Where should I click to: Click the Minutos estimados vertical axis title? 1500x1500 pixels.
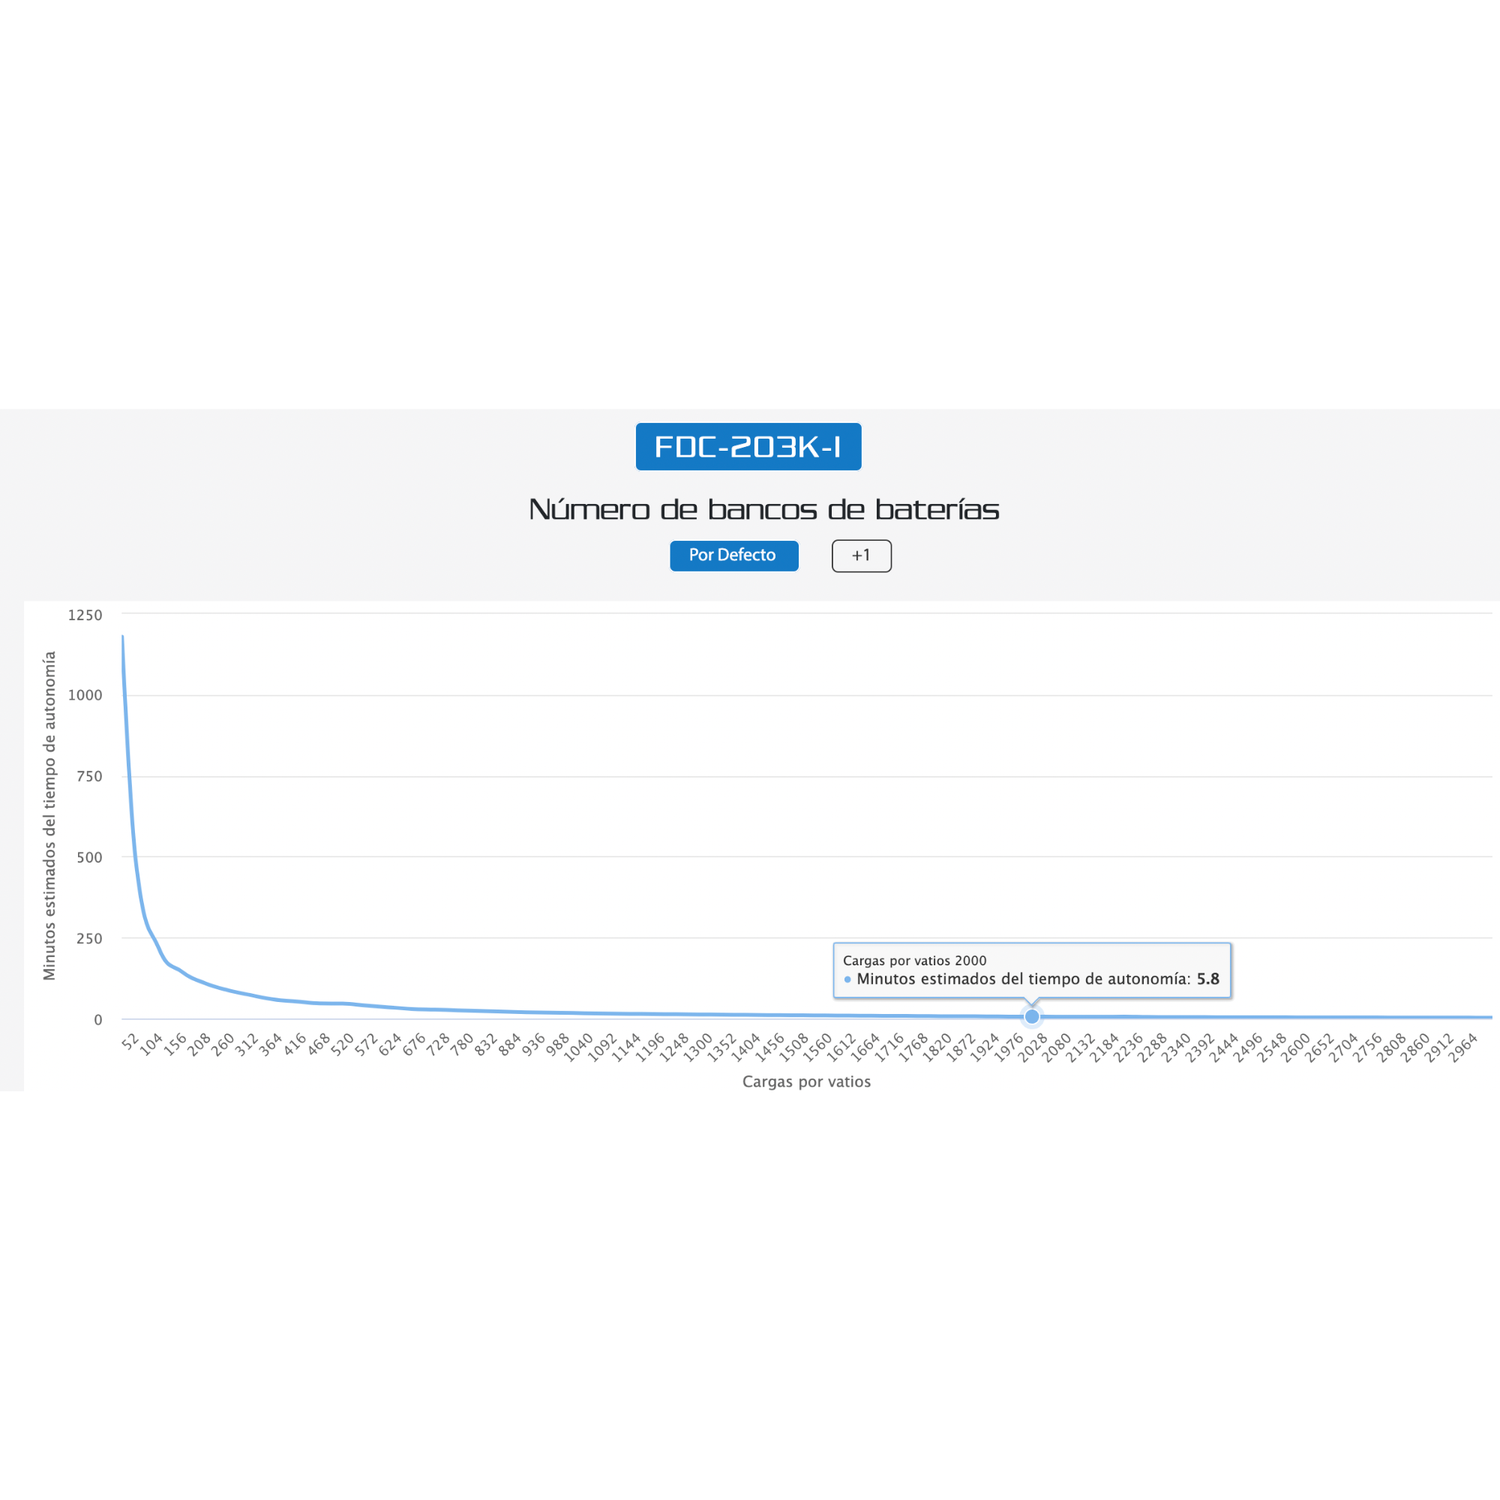click(x=50, y=816)
